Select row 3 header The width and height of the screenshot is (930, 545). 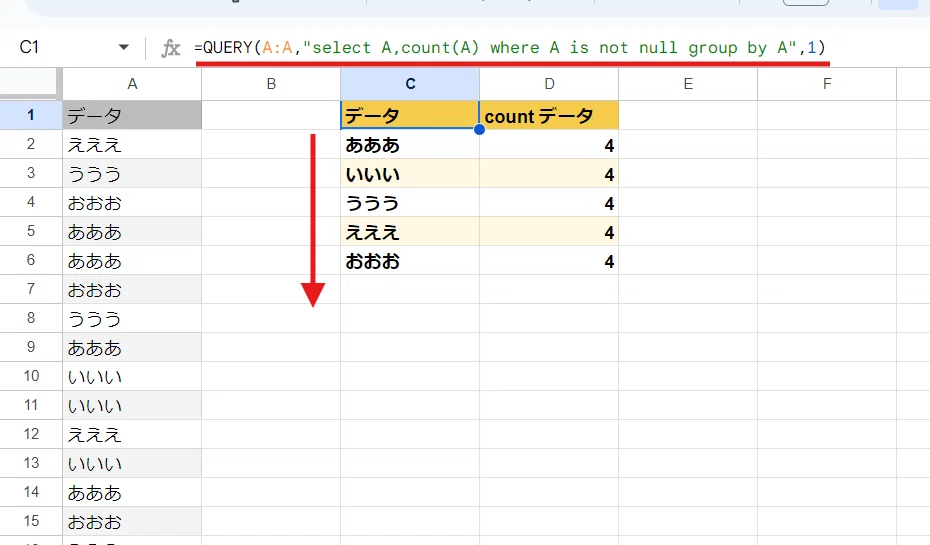click(31, 173)
